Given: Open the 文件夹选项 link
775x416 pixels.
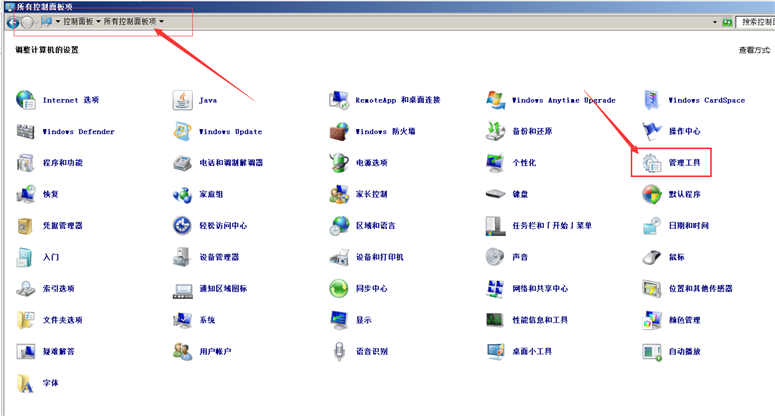Looking at the screenshot, I should 63,320.
